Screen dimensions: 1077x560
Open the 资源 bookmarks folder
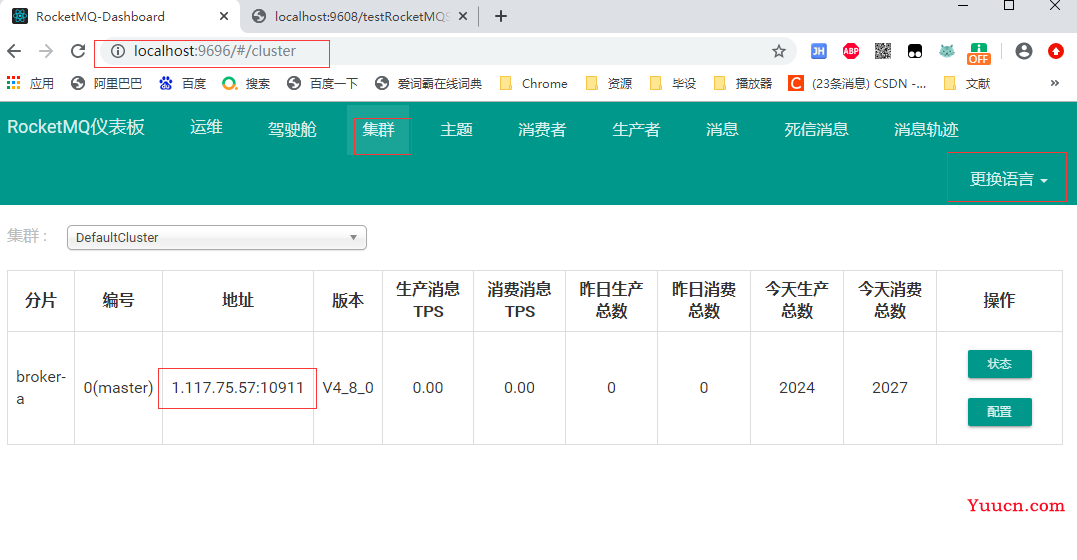tap(609, 83)
